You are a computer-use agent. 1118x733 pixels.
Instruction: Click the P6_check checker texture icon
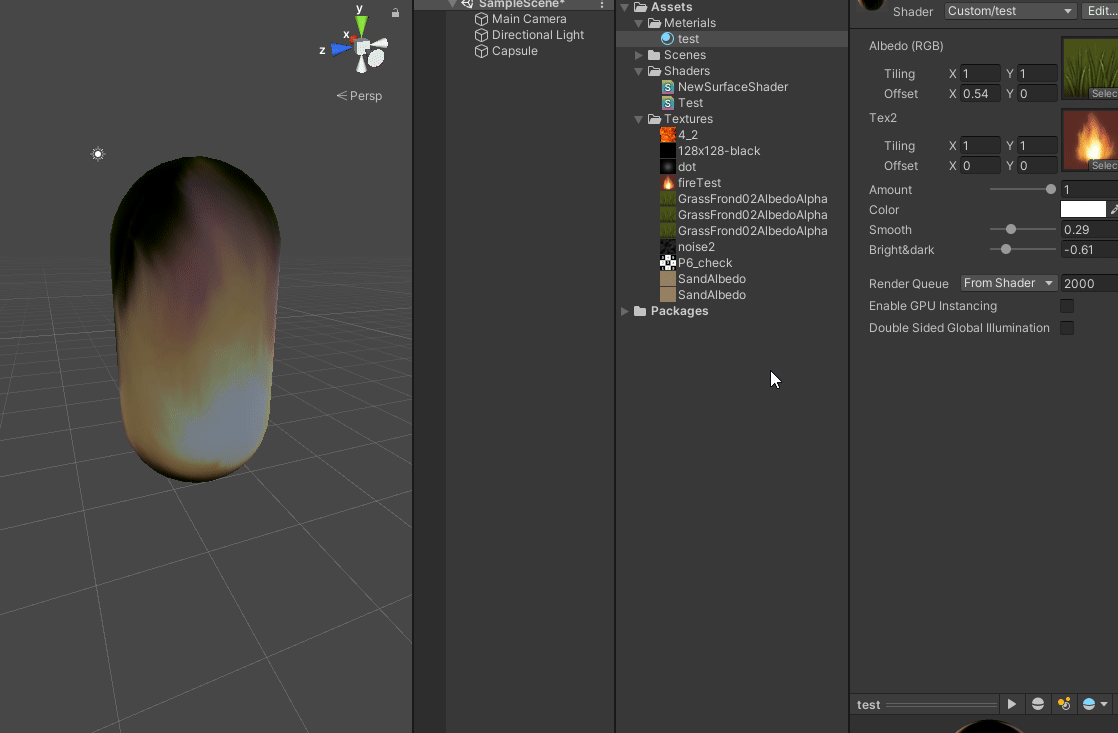[667, 262]
